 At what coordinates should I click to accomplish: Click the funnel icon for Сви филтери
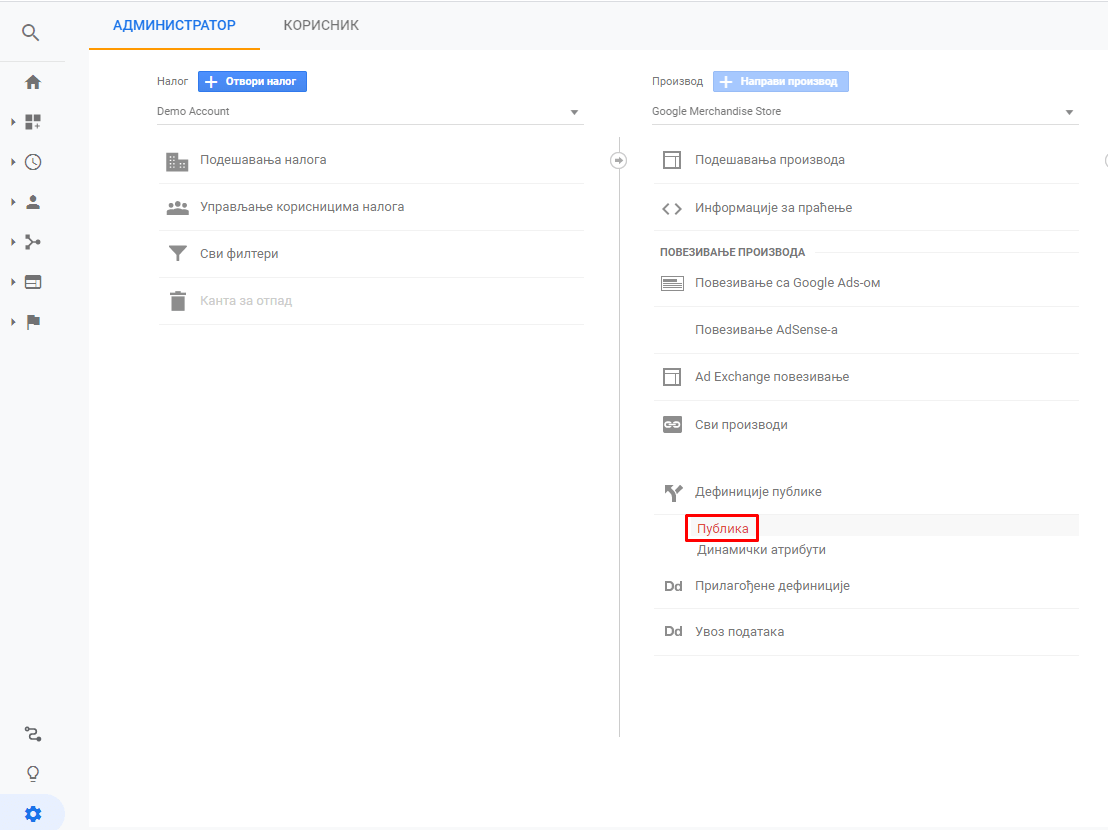[x=177, y=254]
